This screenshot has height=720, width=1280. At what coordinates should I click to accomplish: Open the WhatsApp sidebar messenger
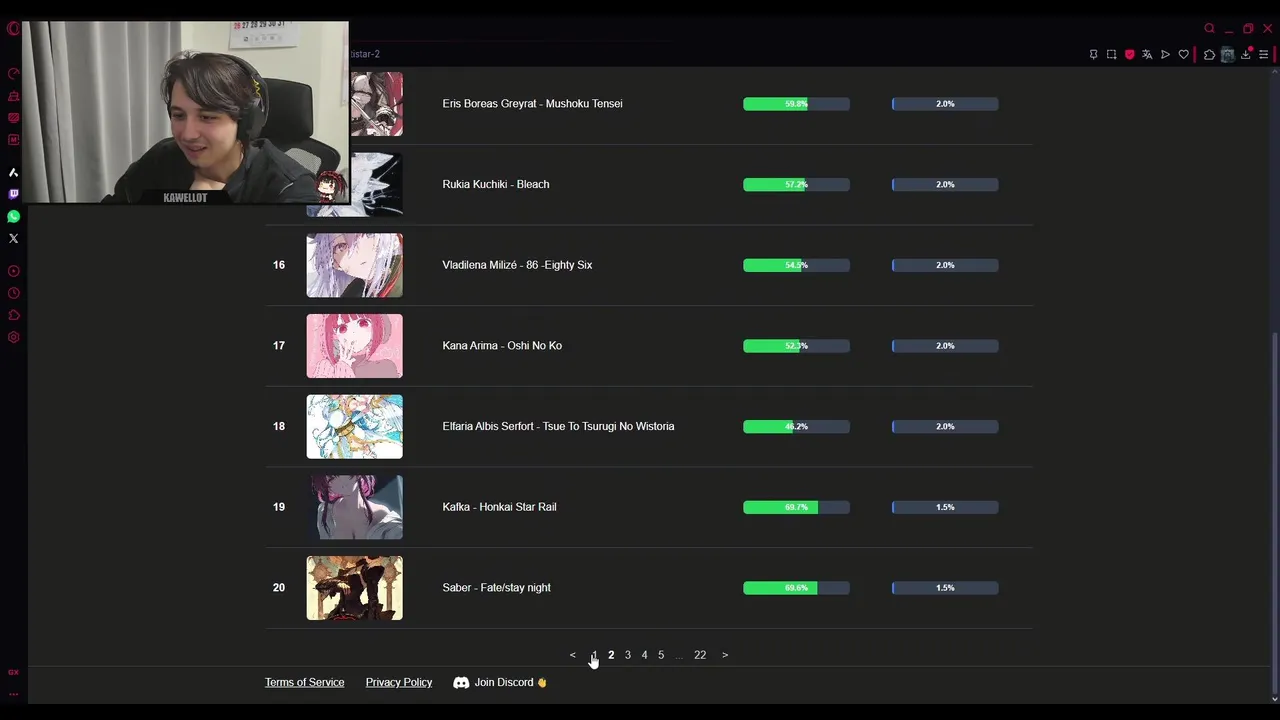pyautogui.click(x=13, y=216)
